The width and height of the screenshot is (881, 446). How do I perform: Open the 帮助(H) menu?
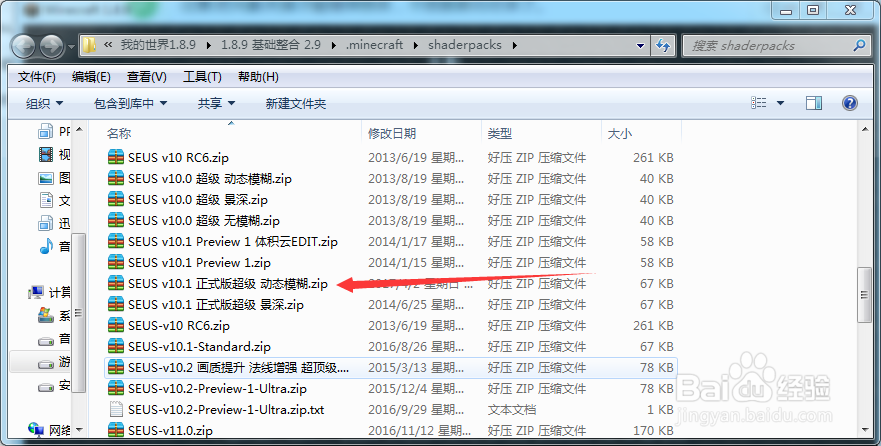[x=258, y=77]
